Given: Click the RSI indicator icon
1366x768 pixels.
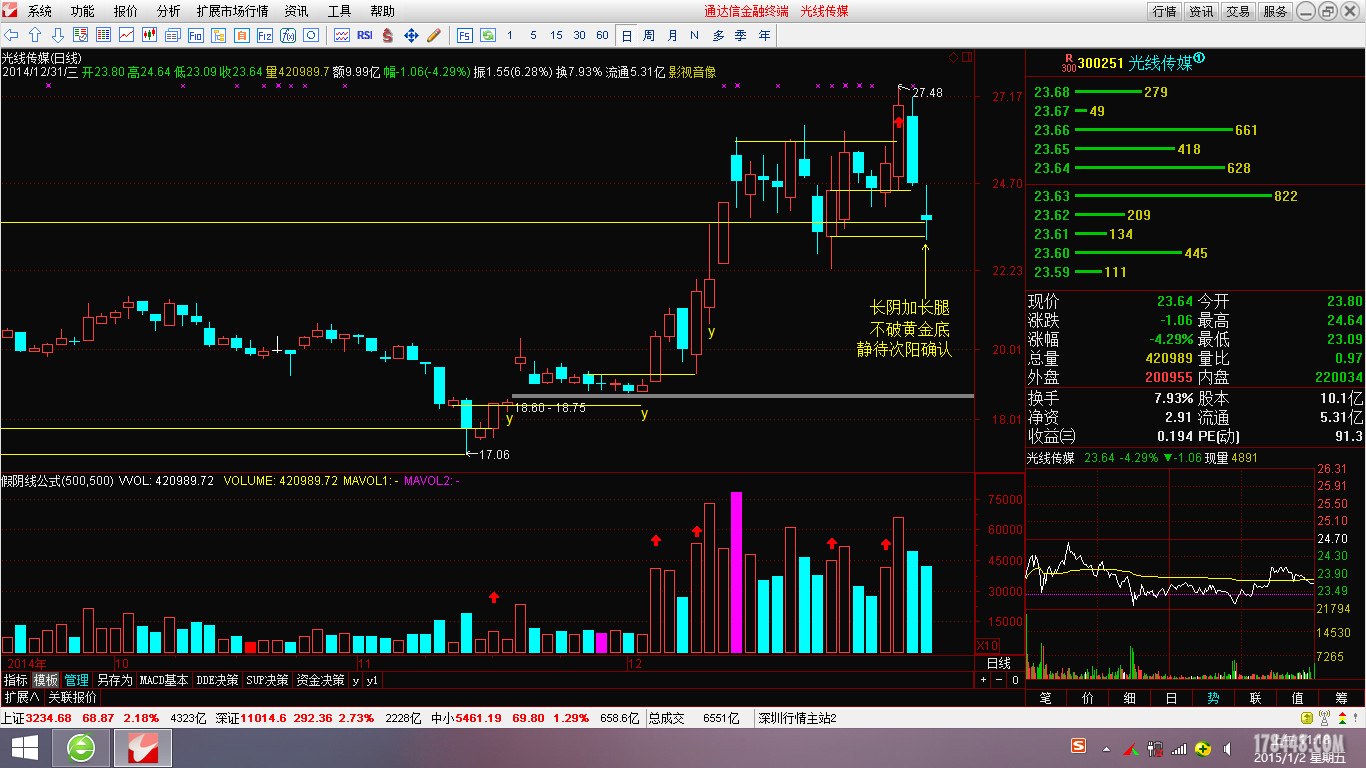Looking at the screenshot, I should coord(365,35).
